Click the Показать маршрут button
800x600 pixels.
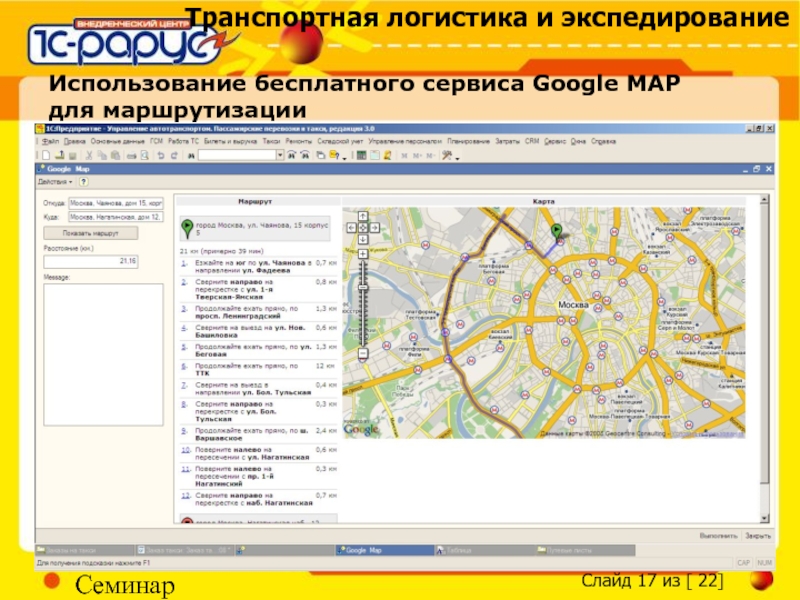90,233
